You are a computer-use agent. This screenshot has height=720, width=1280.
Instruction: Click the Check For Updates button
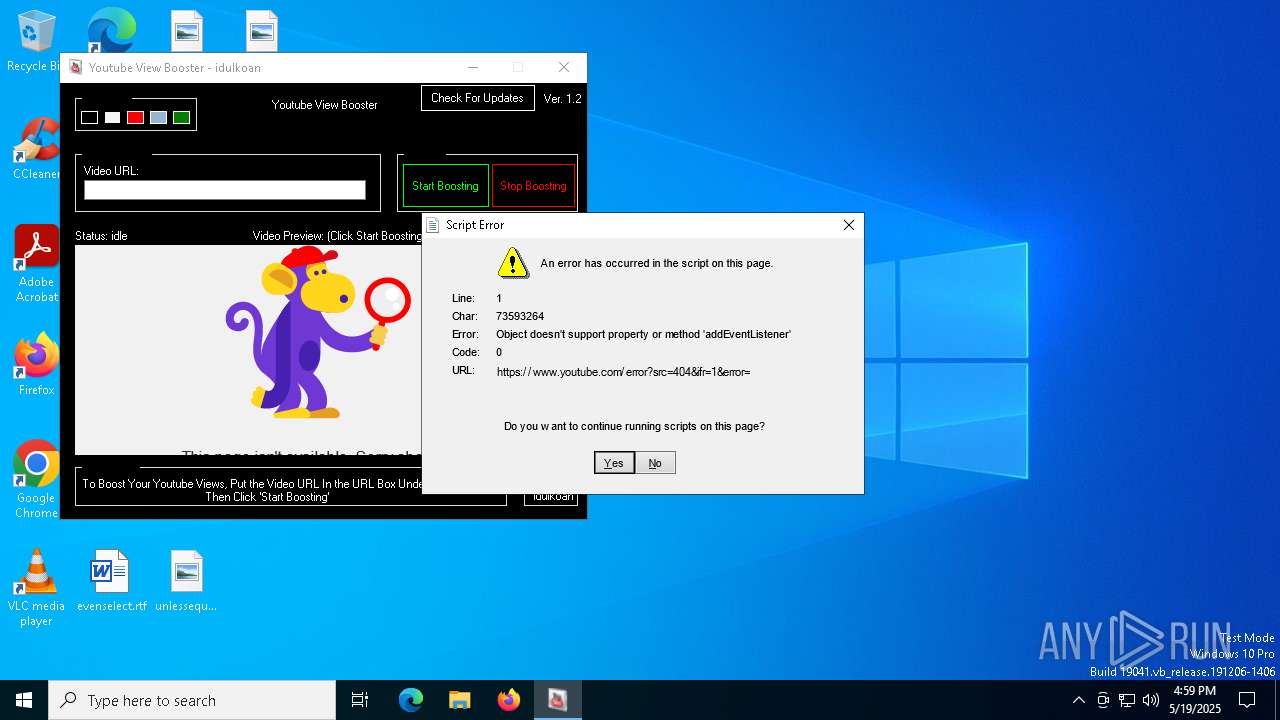(x=477, y=98)
